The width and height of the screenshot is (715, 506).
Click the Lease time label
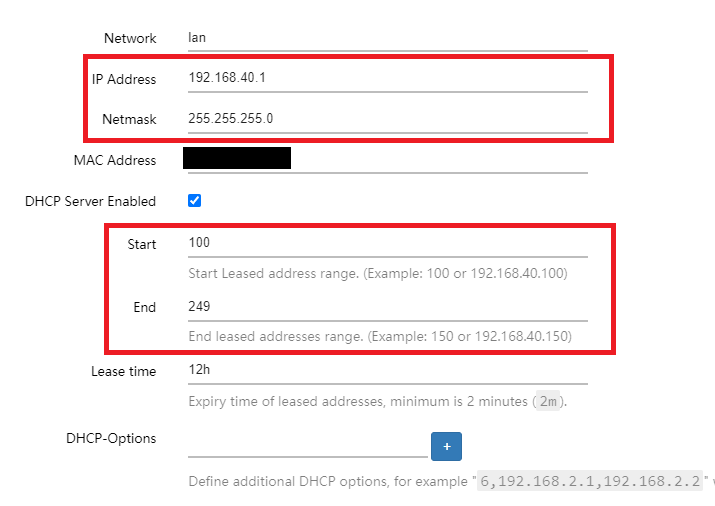123,371
